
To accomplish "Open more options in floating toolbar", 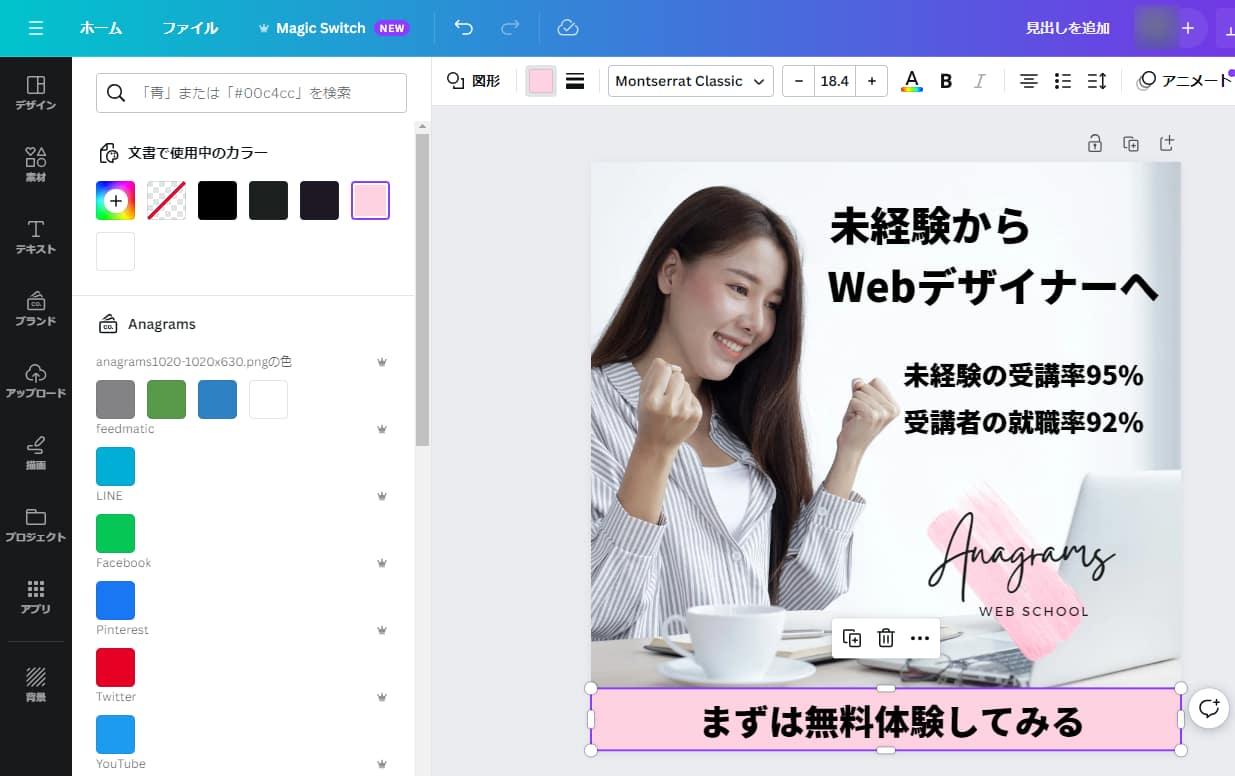I will [920, 638].
